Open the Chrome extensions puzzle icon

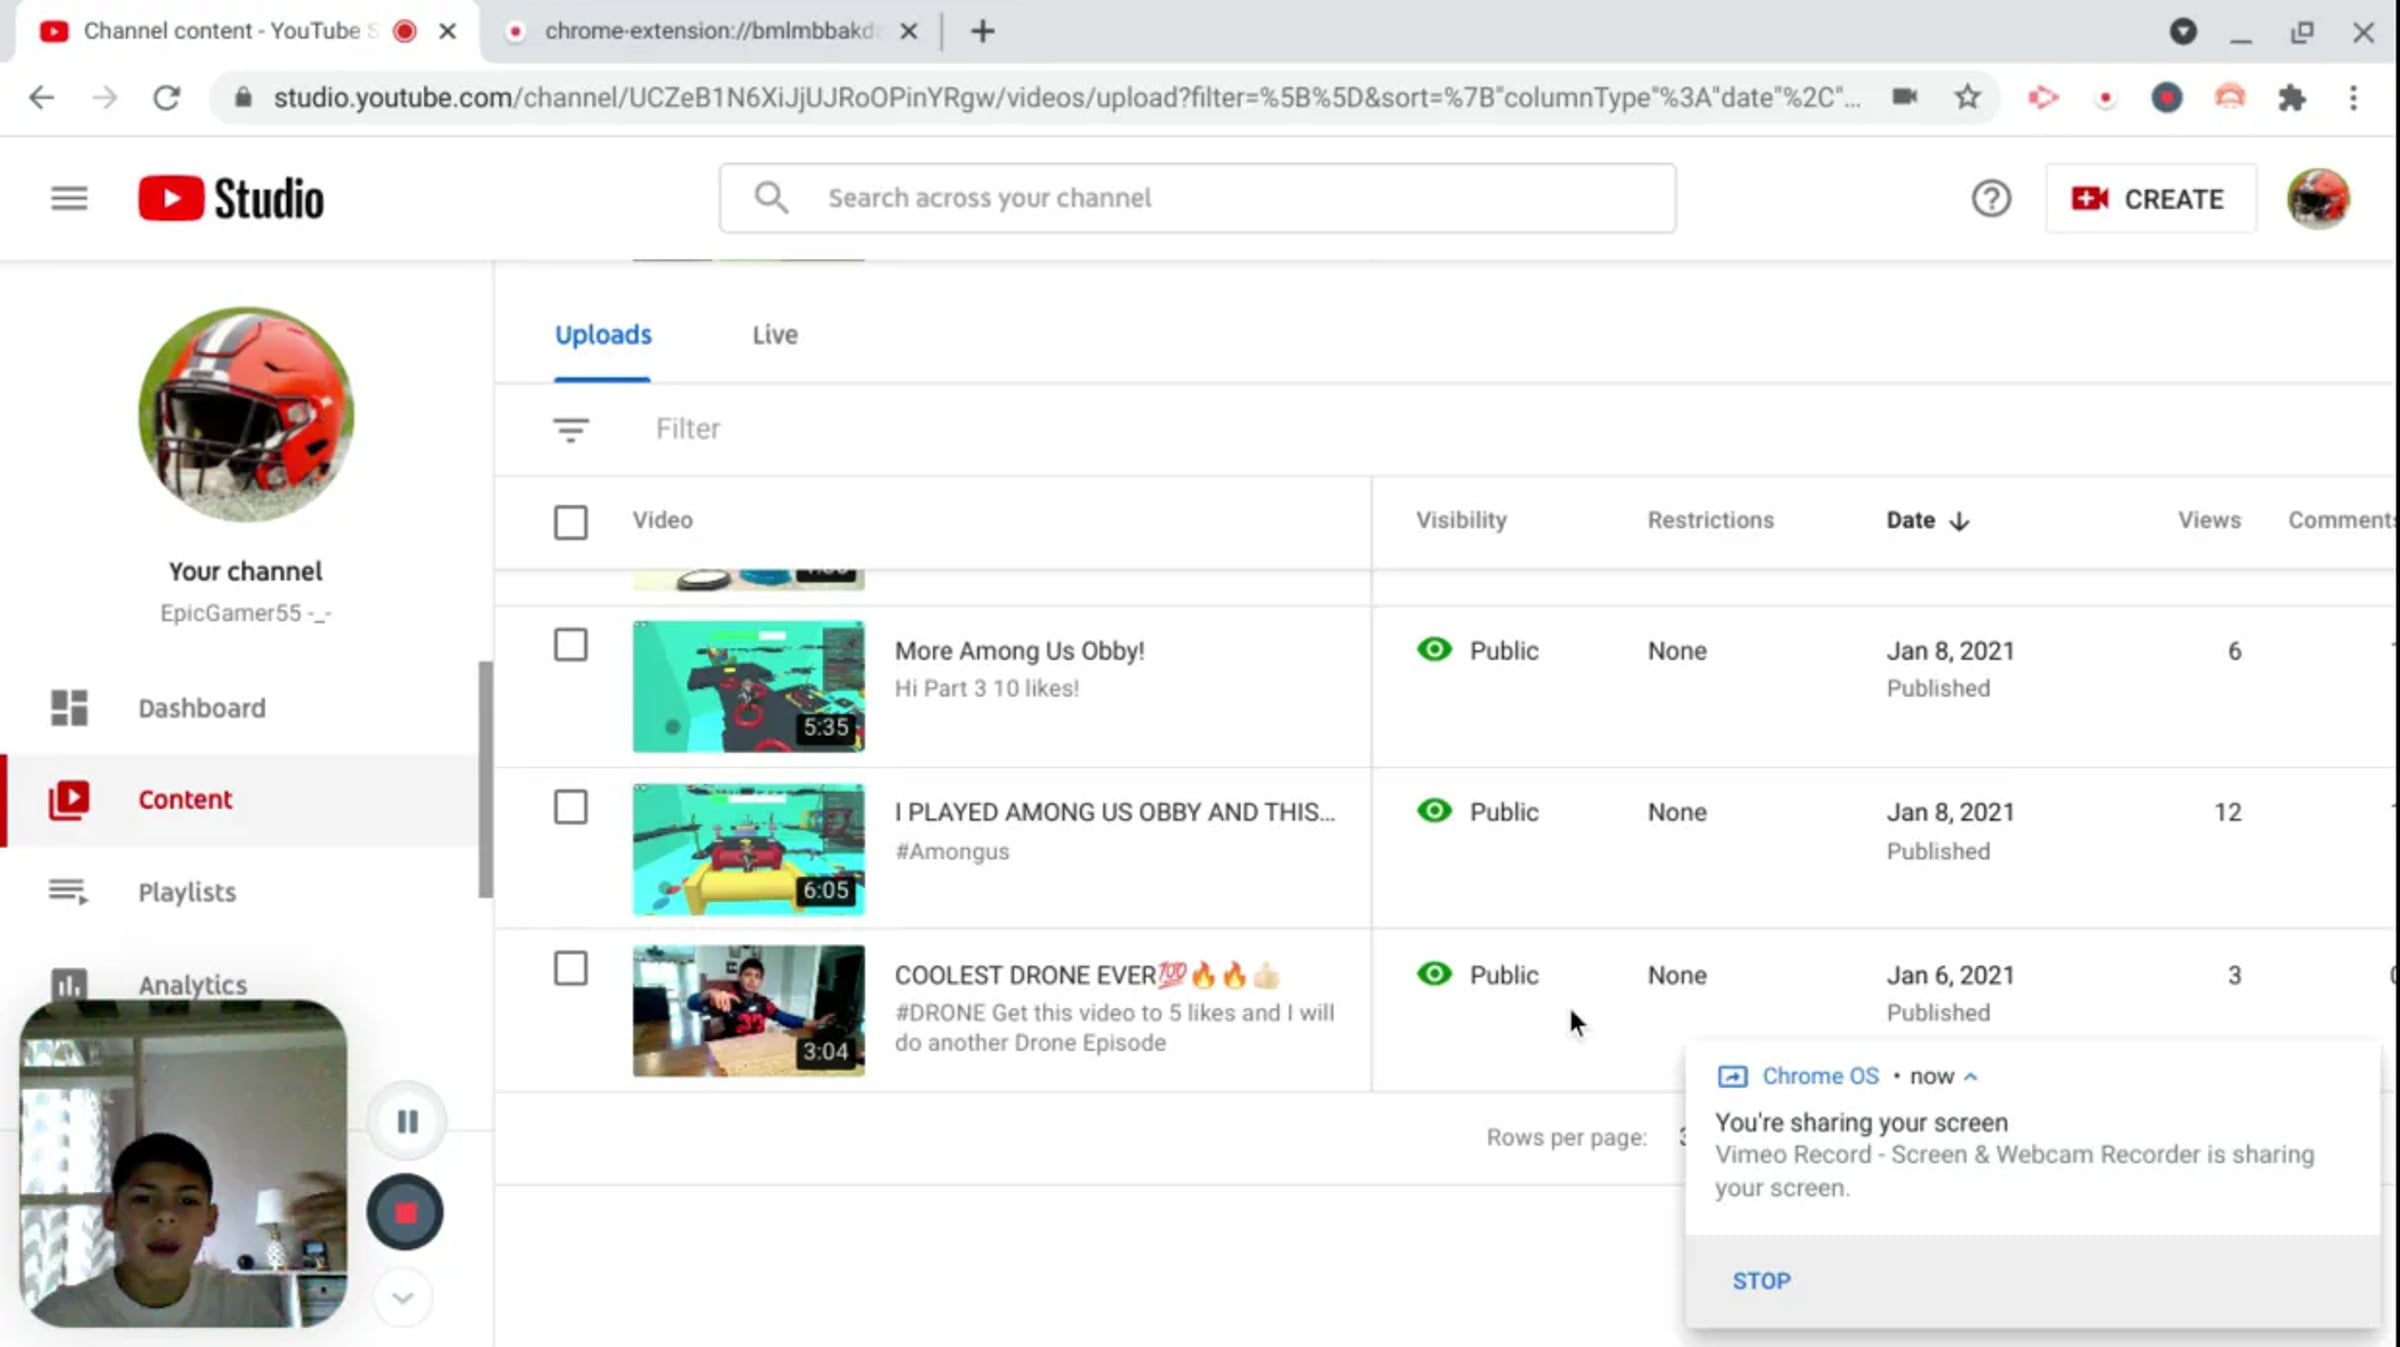[2291, 97]
